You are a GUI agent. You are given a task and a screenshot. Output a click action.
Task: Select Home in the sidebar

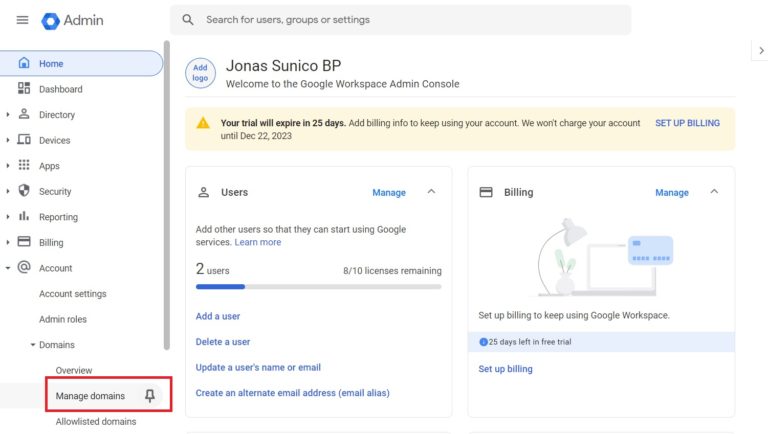[x=81, y=63]
